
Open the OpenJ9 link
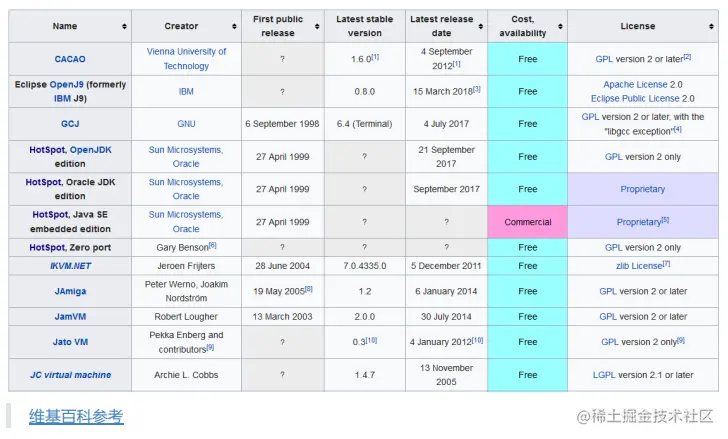66,84
